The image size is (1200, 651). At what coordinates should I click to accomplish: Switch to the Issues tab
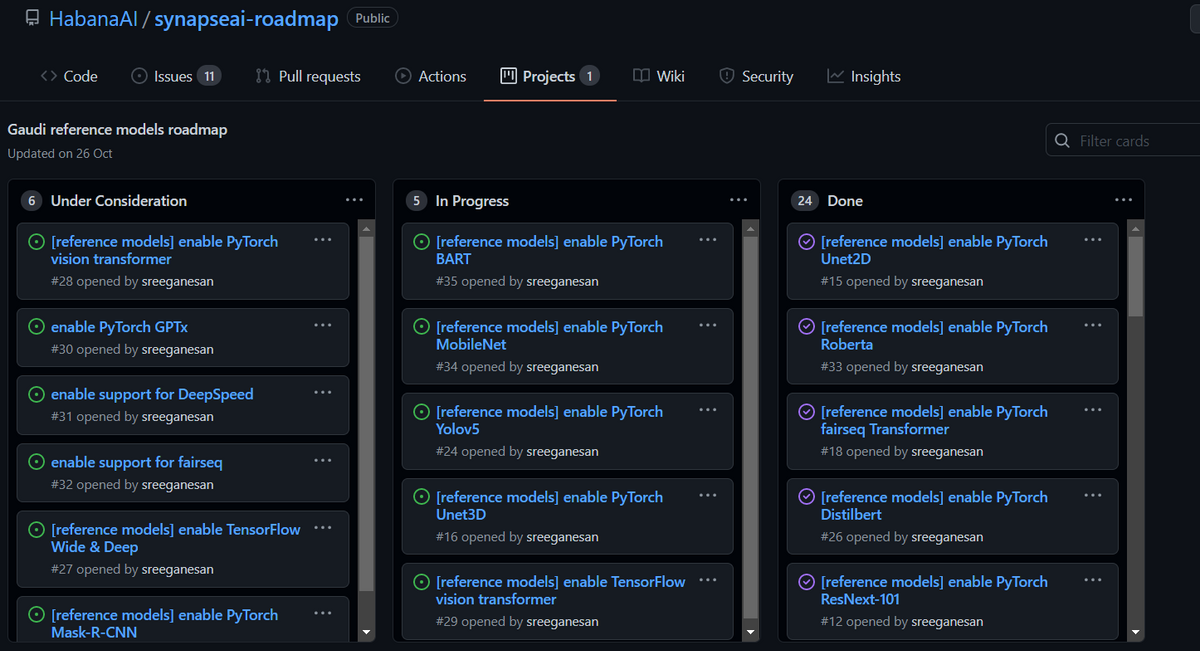point(175,76)
